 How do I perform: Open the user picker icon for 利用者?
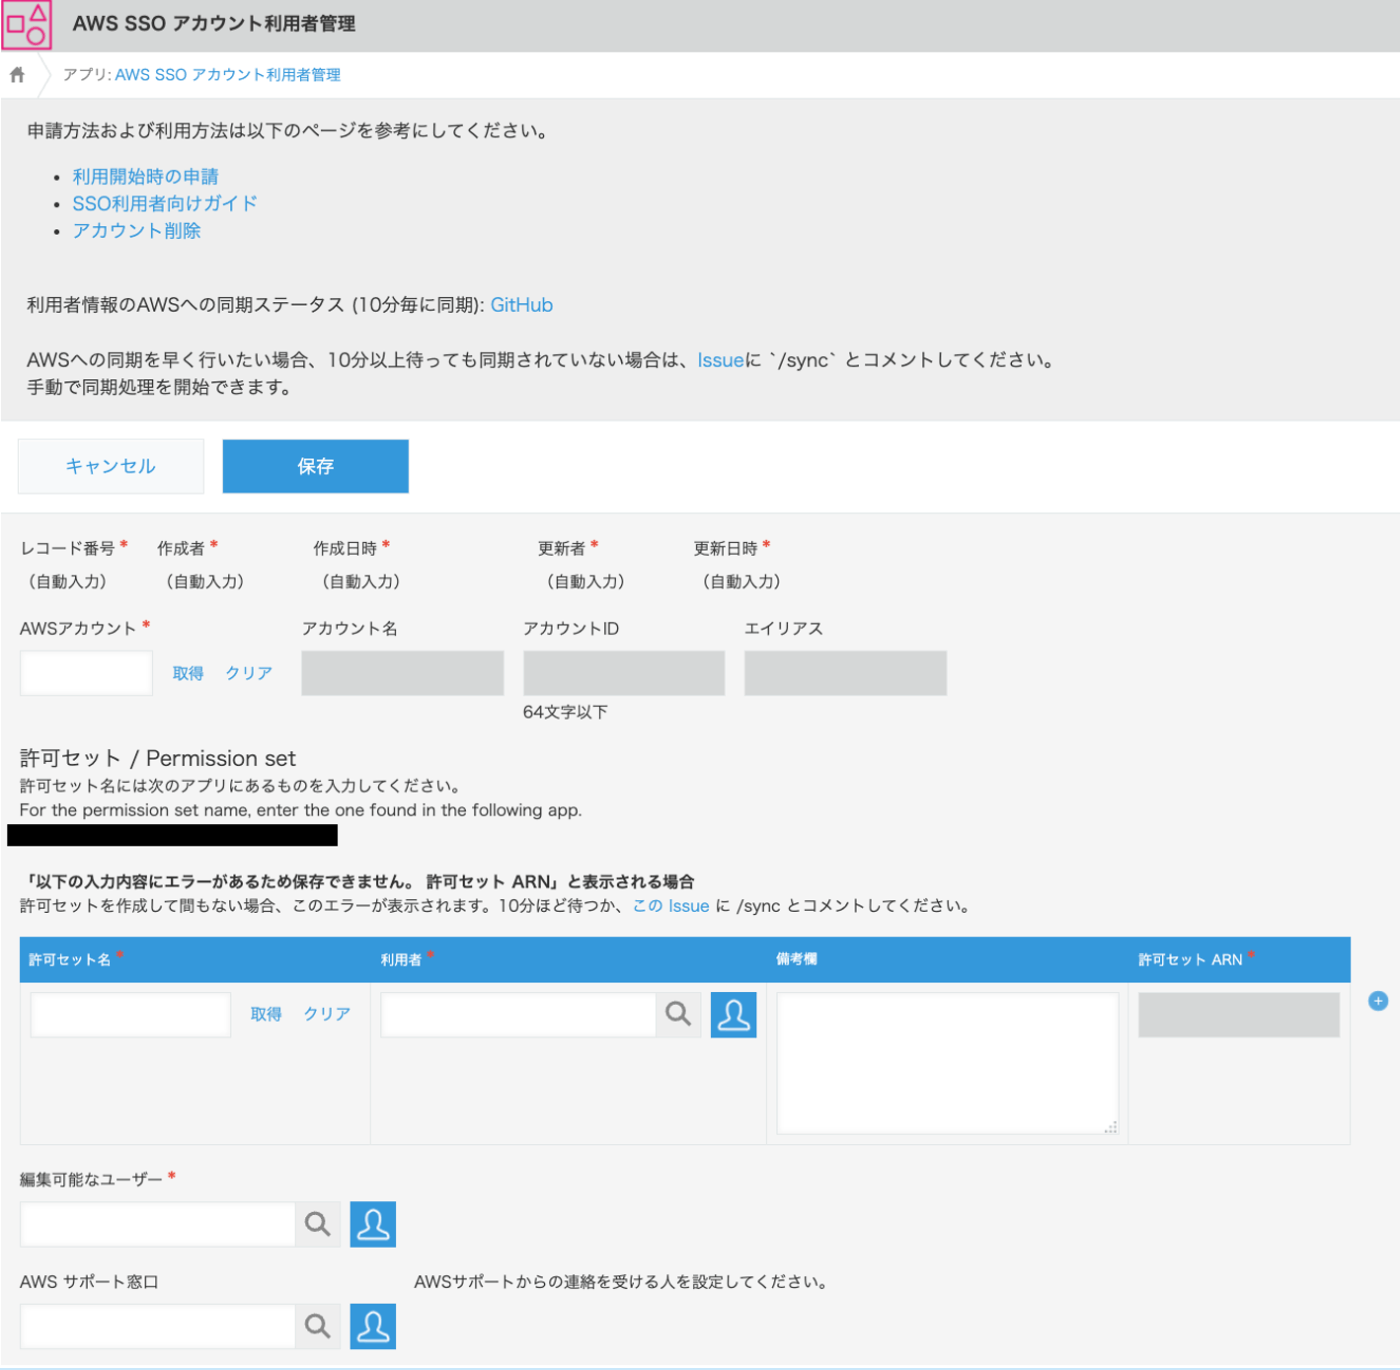point(733,1015)
